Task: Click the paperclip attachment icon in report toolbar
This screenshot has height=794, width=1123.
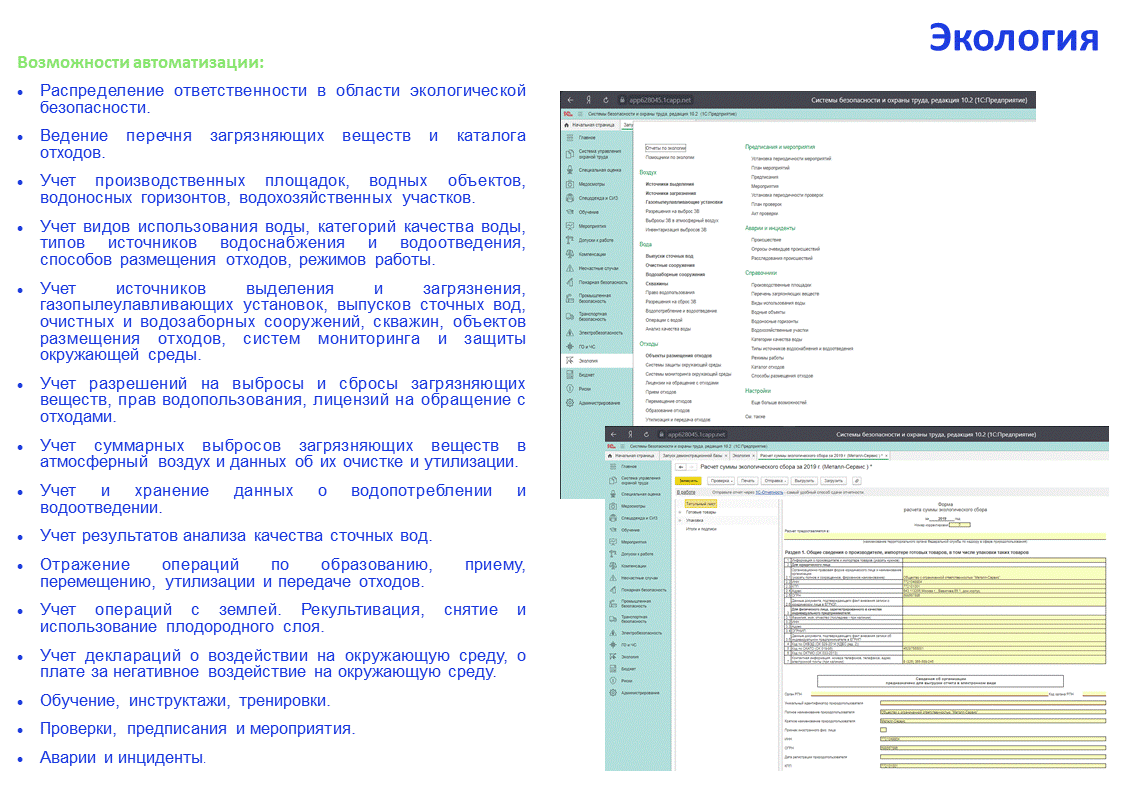Action: pos(857,481)
